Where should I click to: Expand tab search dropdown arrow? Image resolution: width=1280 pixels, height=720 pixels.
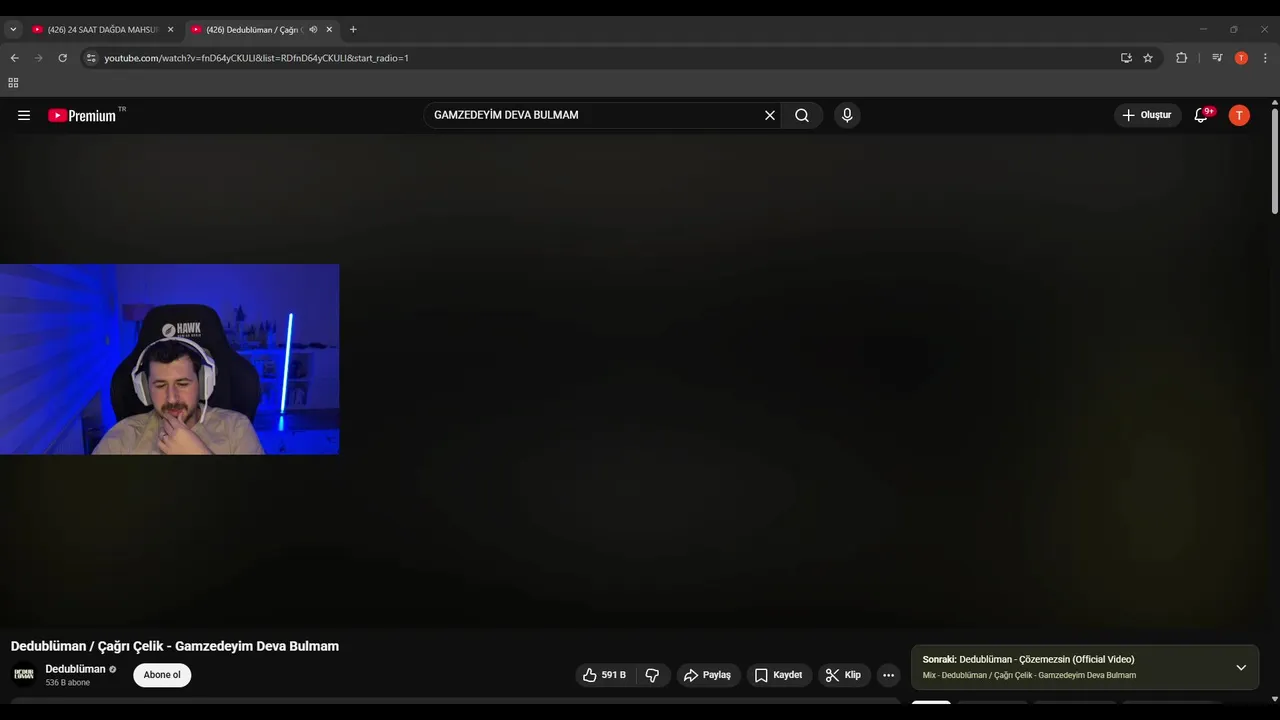pyautogui.click(x=13, y=30)
